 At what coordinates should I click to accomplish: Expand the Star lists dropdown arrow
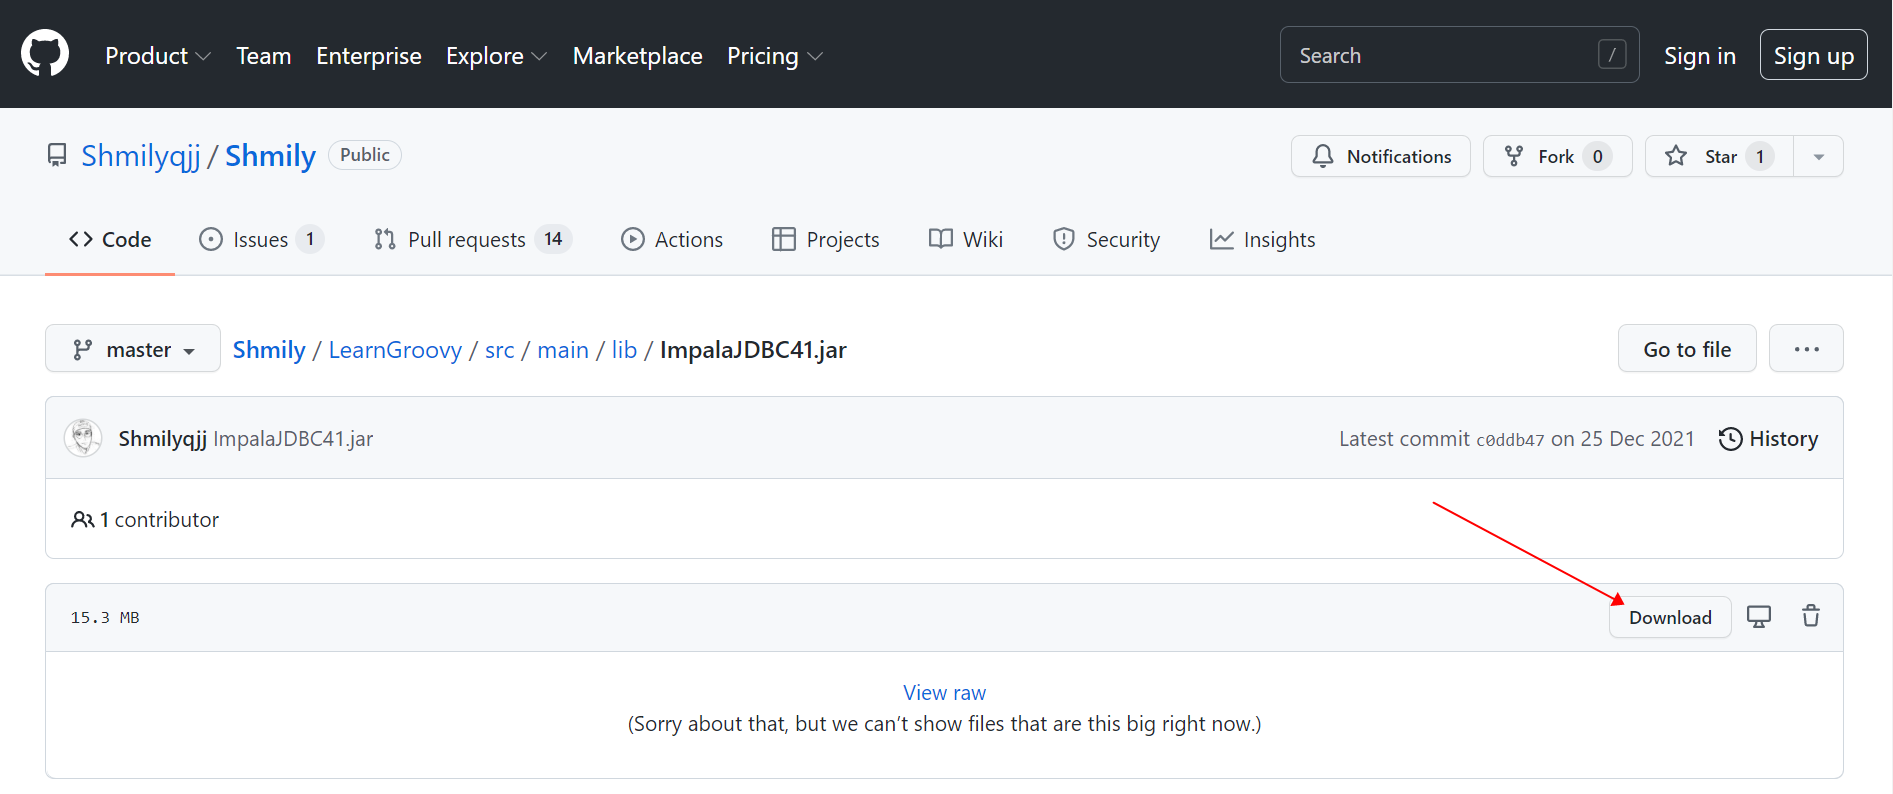(1819, 156)
